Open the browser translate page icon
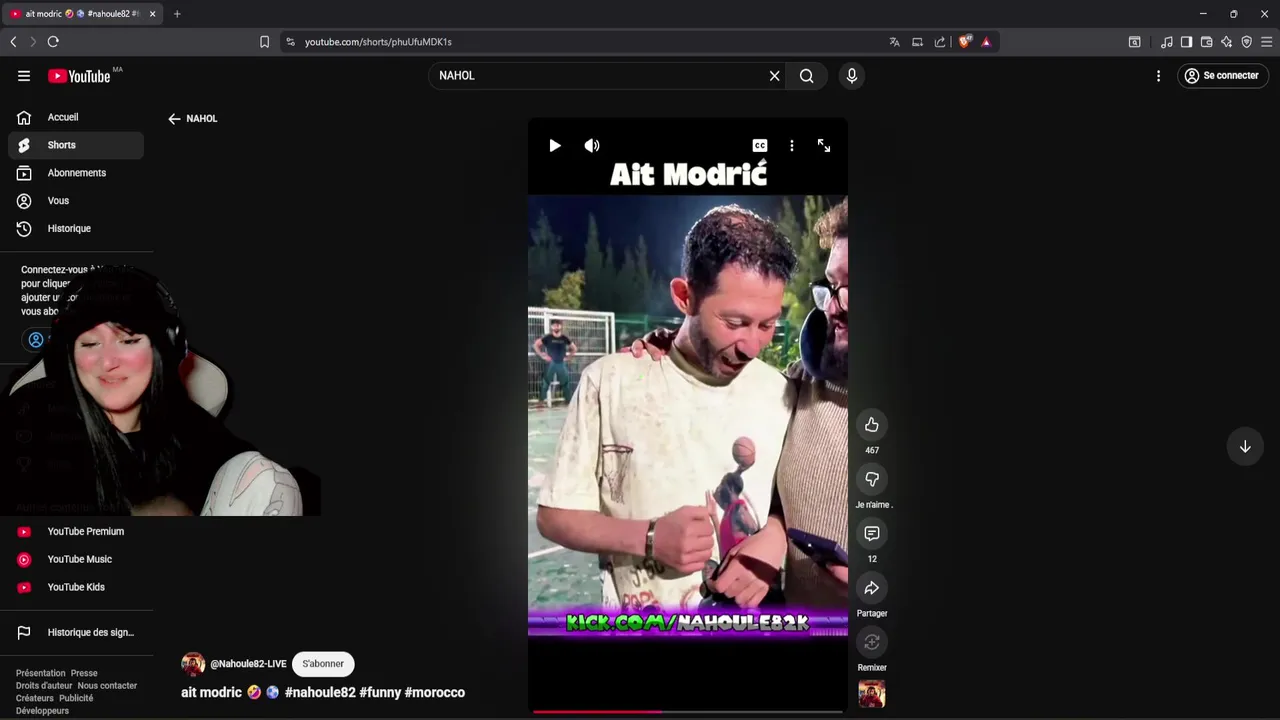Screen dimensions: 1280x720 pyautogui.click(x=894, y=42)
